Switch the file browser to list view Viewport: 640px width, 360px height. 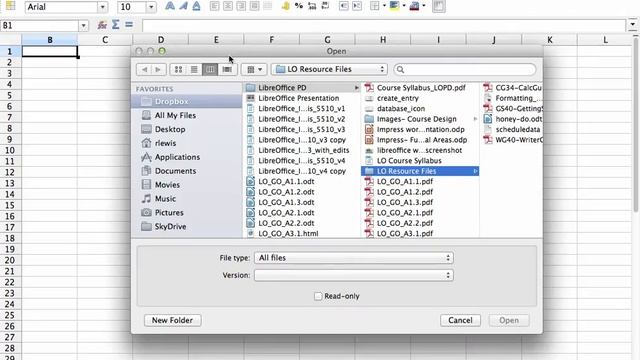(194, 69)
